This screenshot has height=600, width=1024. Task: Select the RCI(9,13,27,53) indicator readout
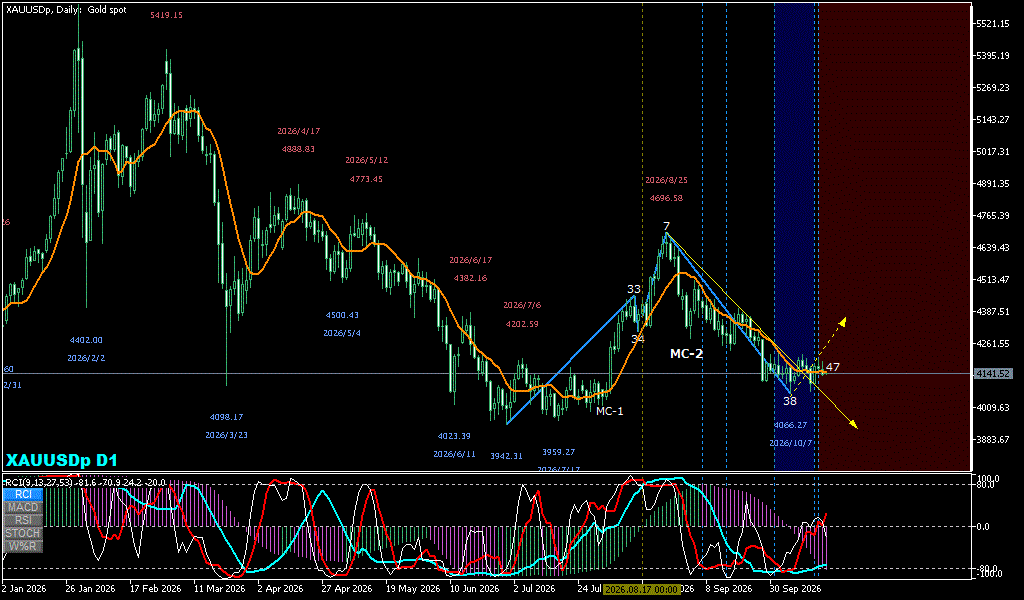pyautogui.click(x=85, y=482)
